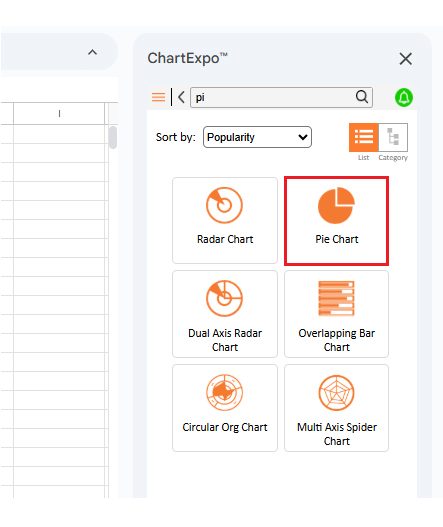Go back using the left chevron arrow
The width and height of the screenshot is (443, 527).
[181, 97]
